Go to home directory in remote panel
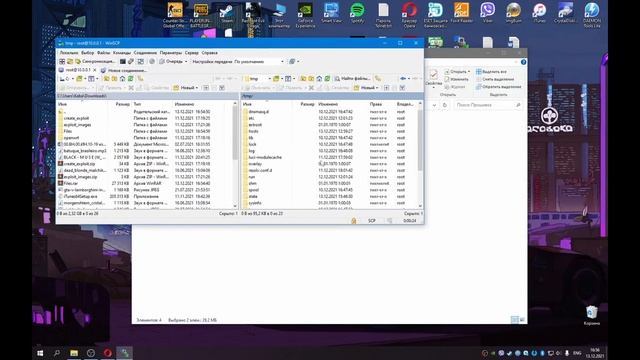This screenshot has height=360, width=640. (x=319, y=78)
